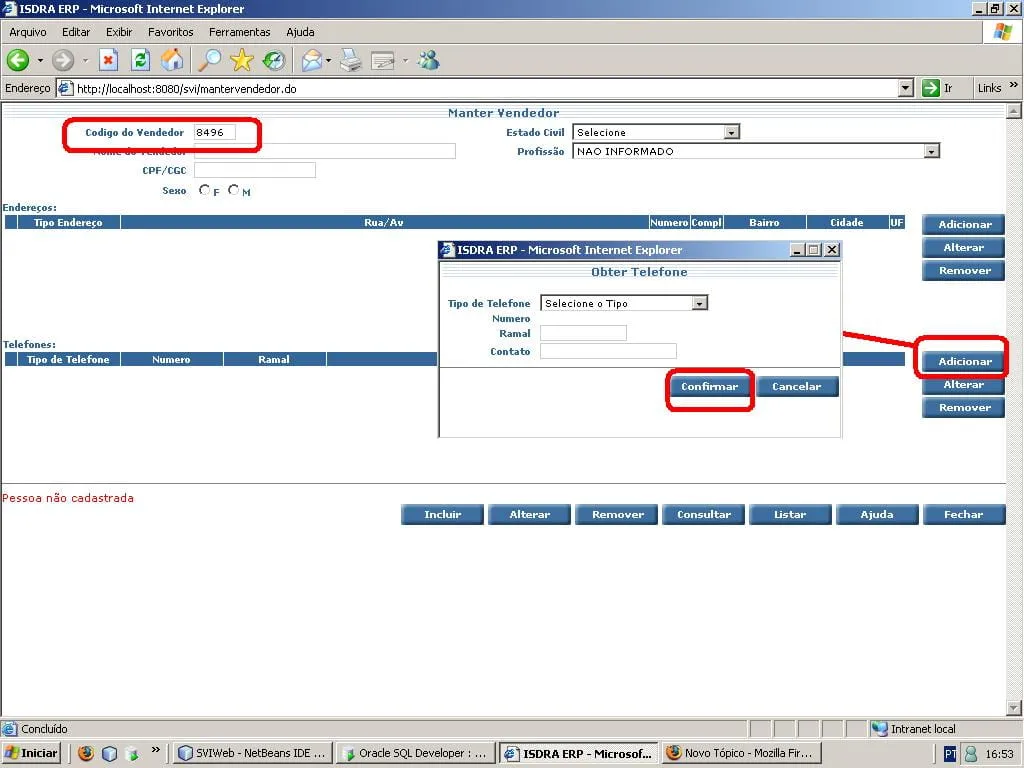The image size is (1024, 768).
Task: Open the Mail icon dropdown arrow
Action: (x=328, y=61)
